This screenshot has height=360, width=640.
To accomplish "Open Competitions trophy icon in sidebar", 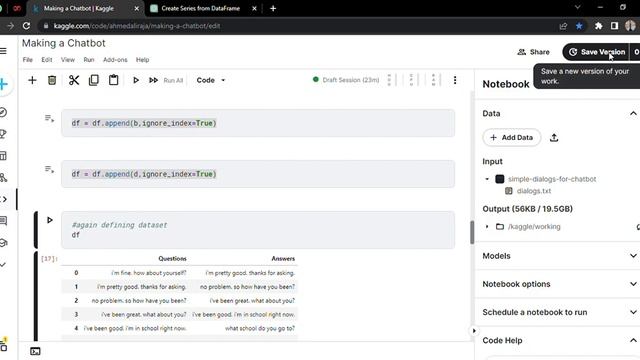I will pyautogui.click(x=3, y=134).
